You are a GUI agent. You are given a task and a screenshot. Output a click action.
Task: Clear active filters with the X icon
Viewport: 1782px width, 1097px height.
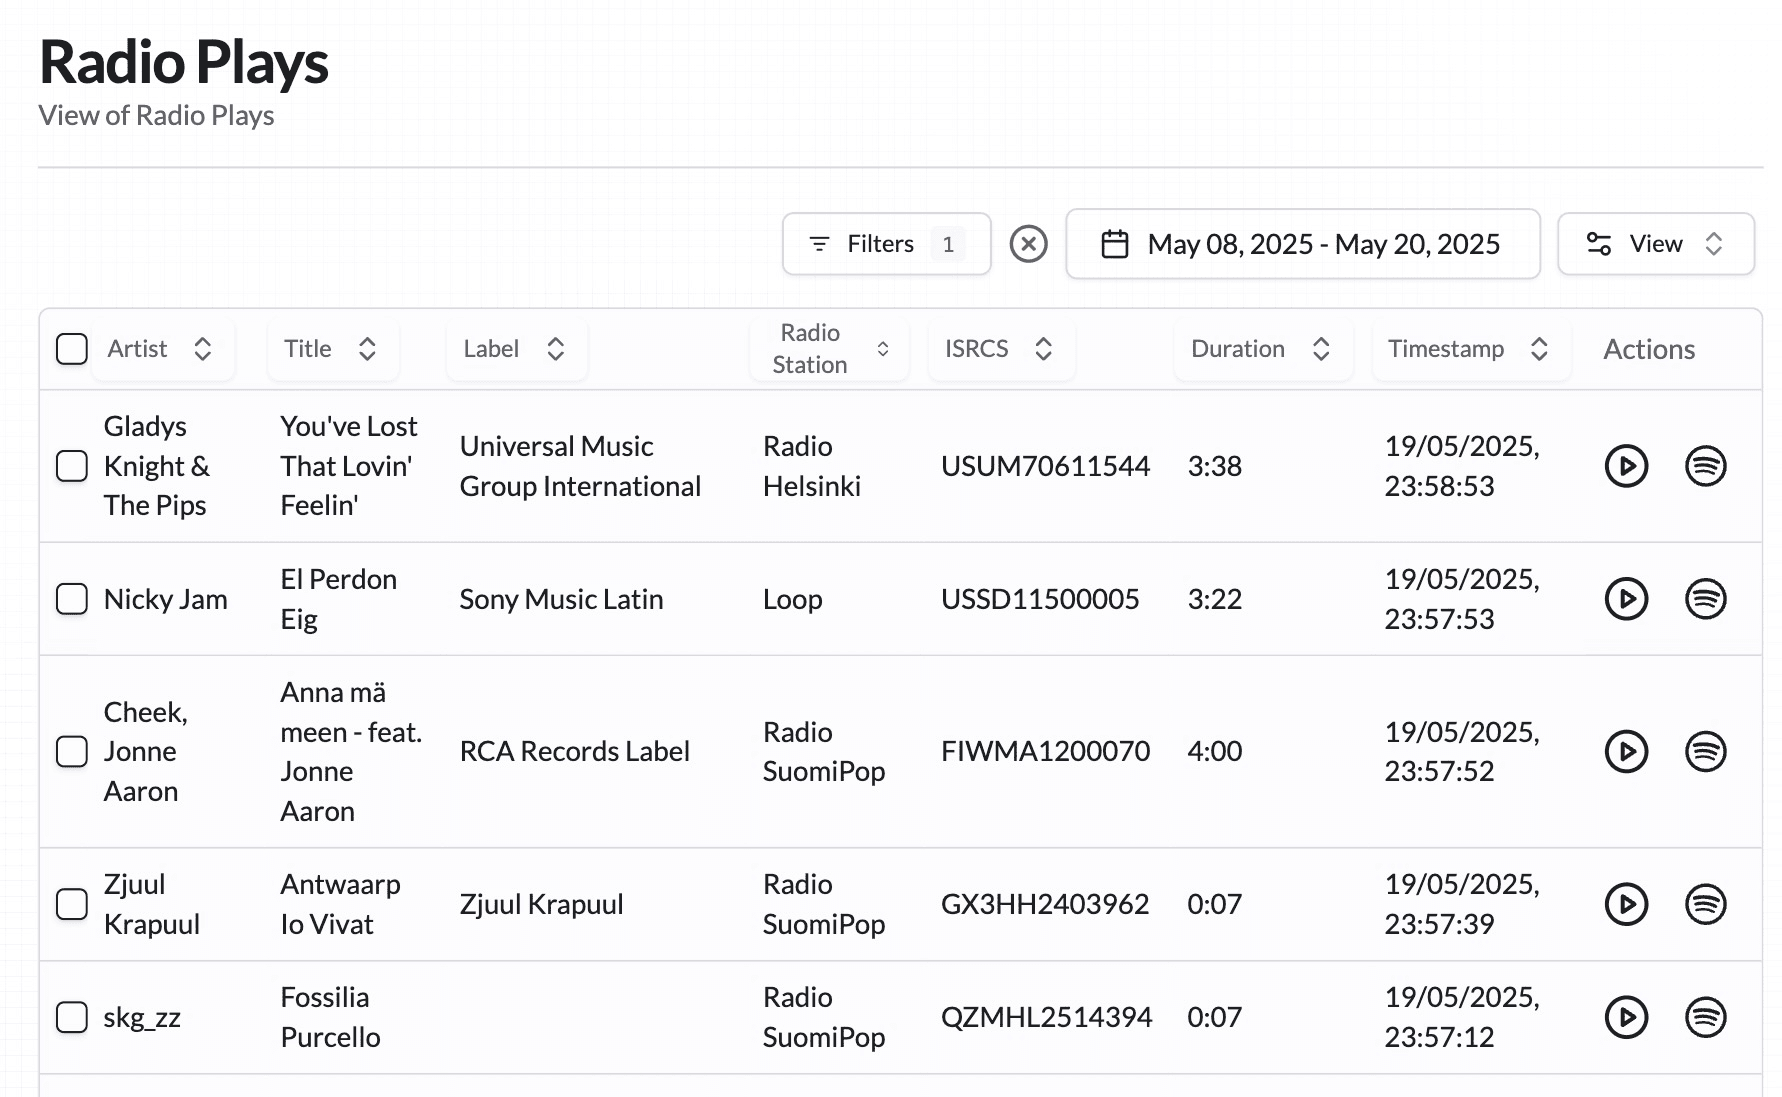point(1028,244)
